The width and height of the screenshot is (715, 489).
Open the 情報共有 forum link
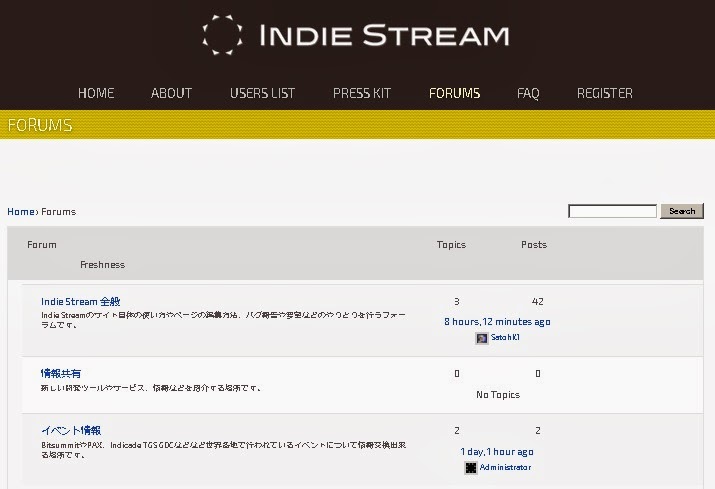point(61,374)
